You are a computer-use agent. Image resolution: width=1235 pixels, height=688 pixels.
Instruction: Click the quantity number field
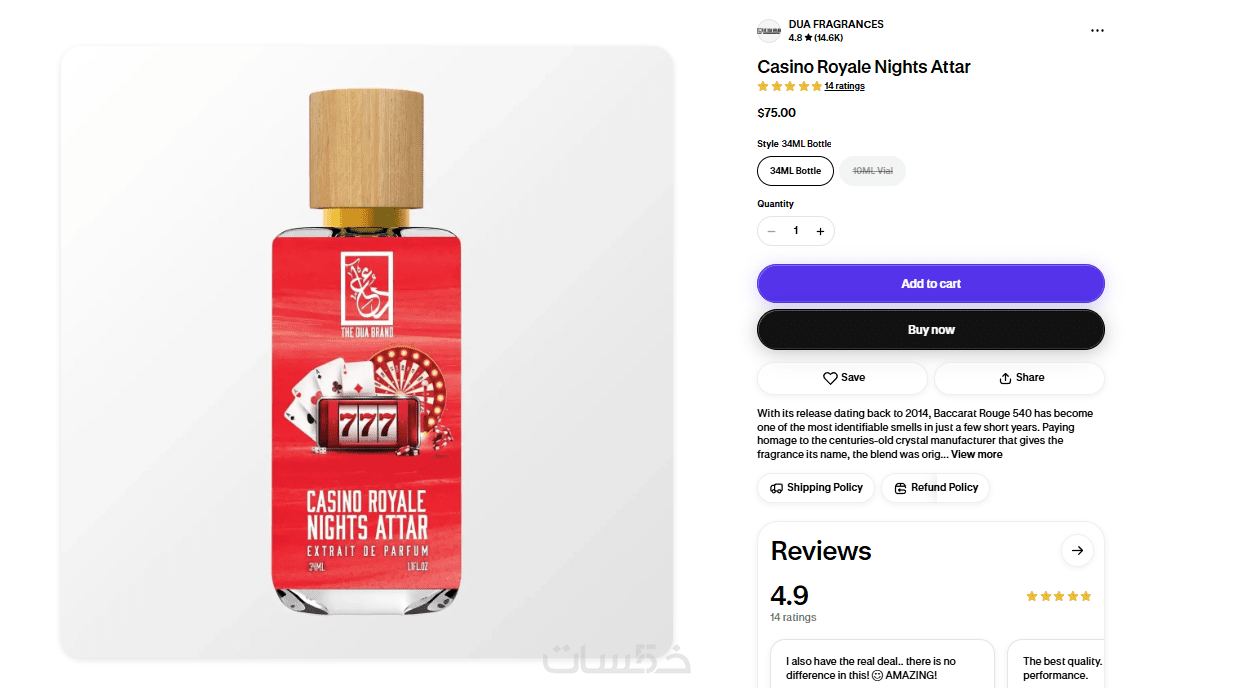(x=796, y=231)
